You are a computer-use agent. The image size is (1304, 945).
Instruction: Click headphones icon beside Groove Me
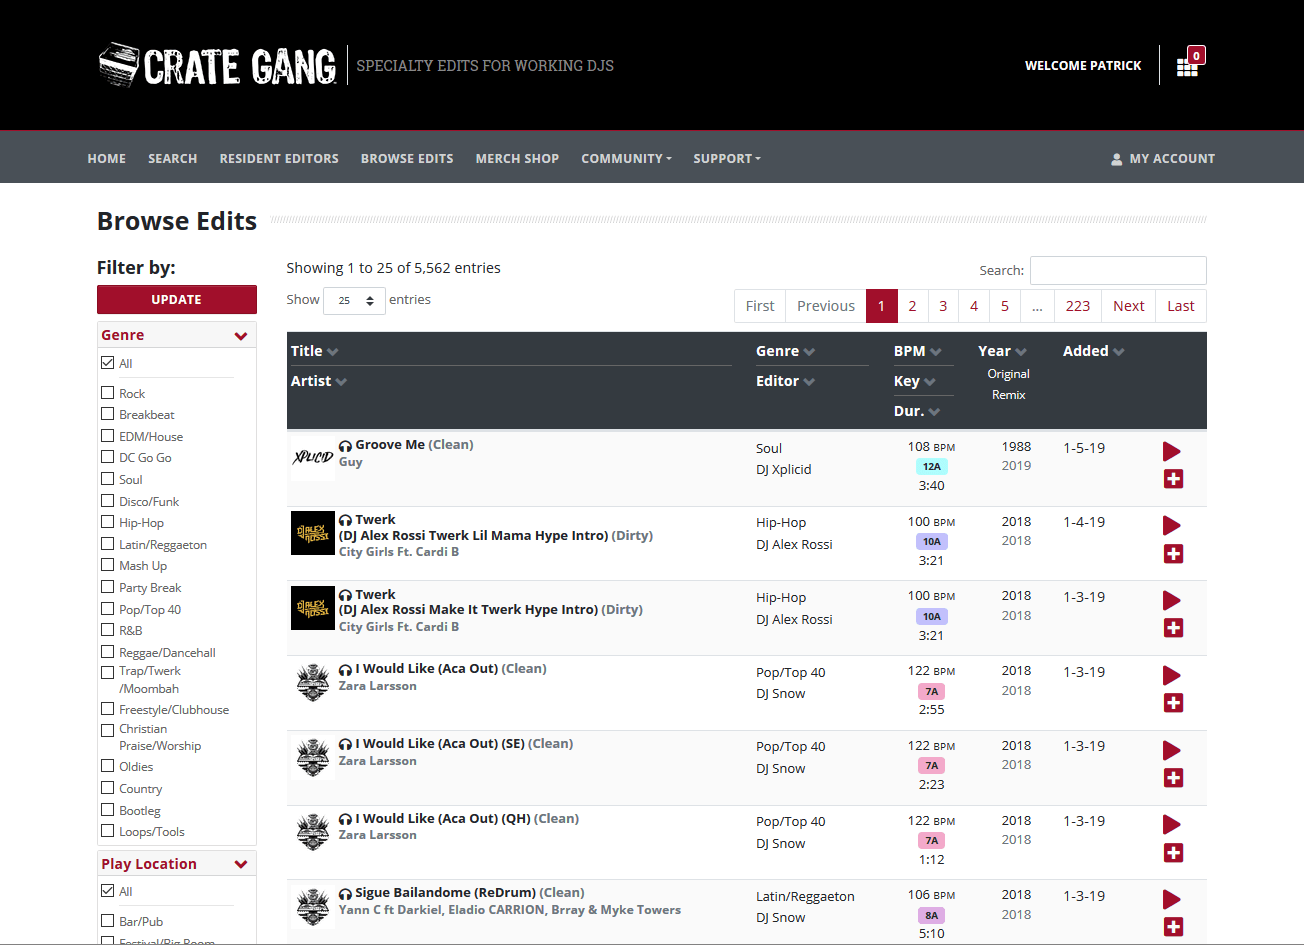point(345,446)
